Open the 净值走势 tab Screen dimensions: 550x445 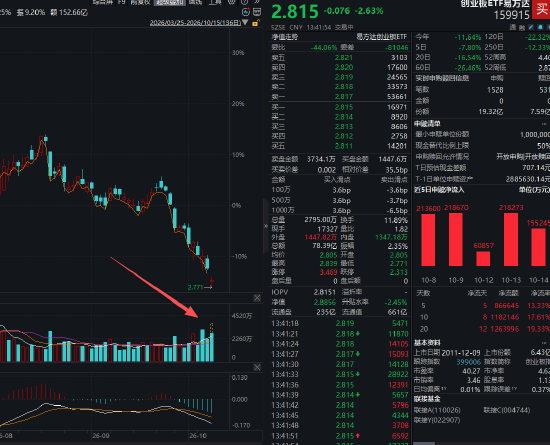tap(284, 37)
